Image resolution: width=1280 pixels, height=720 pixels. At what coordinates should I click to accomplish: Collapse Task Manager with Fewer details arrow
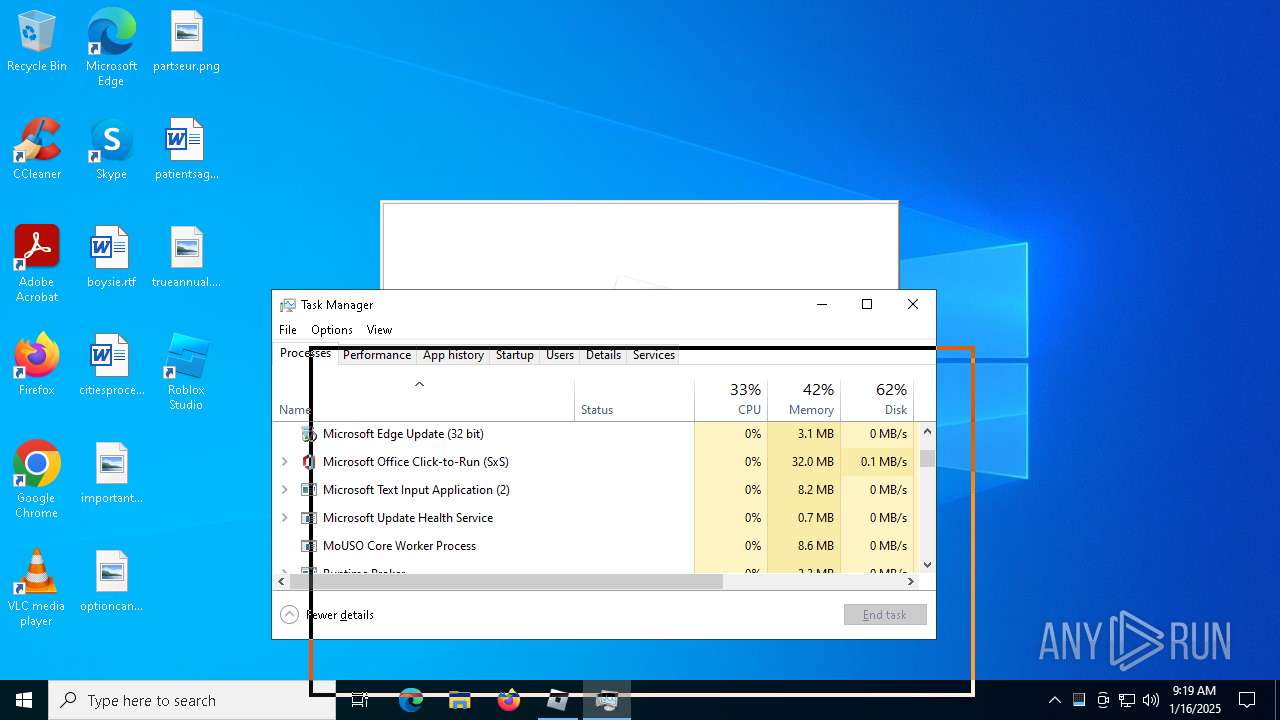[289, 615]
